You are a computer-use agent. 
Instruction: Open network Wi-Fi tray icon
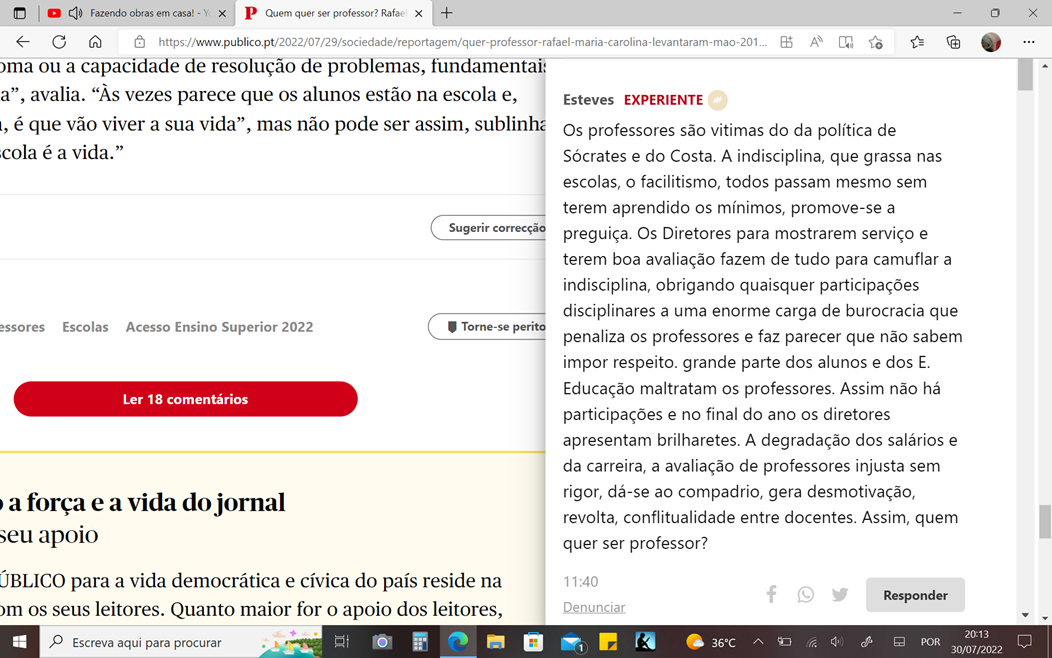(812, 643)
